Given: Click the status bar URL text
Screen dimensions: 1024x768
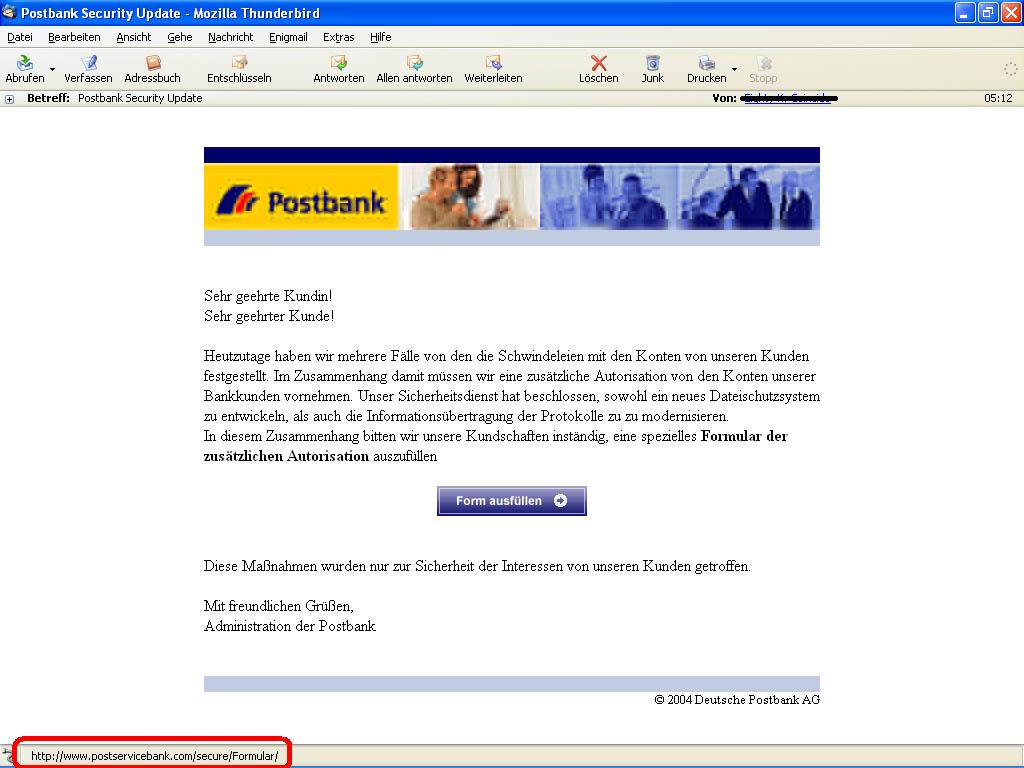Looking at the screenshot, I should [154, 756].
